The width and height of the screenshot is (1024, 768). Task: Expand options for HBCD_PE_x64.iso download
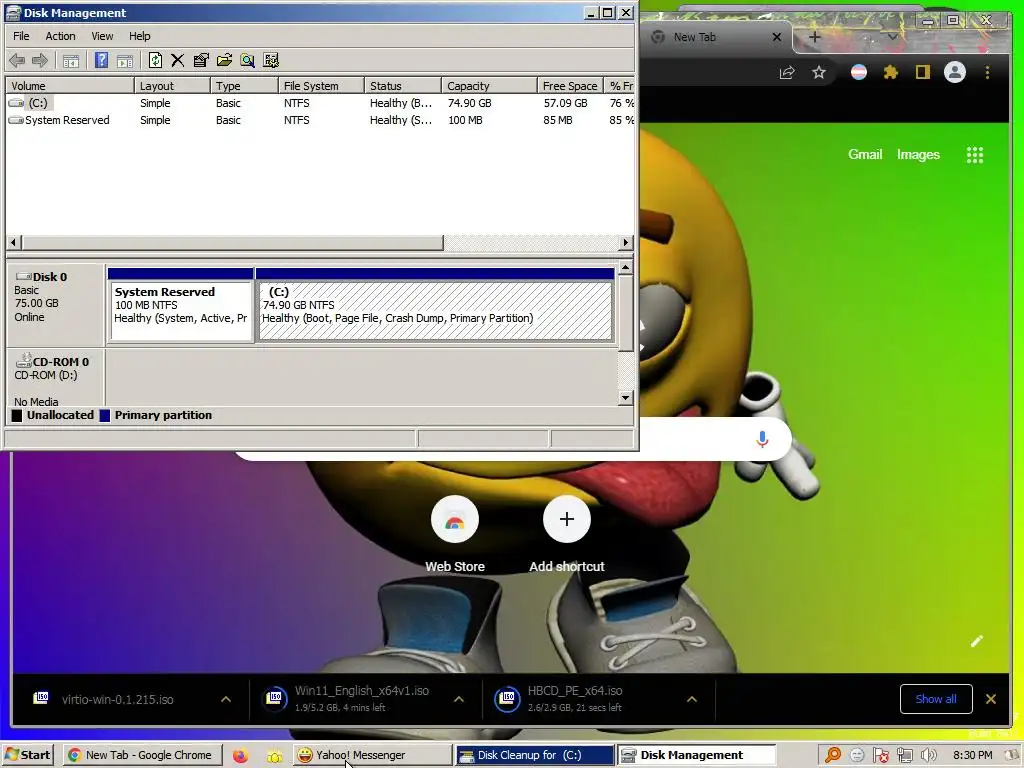(692, 699)
